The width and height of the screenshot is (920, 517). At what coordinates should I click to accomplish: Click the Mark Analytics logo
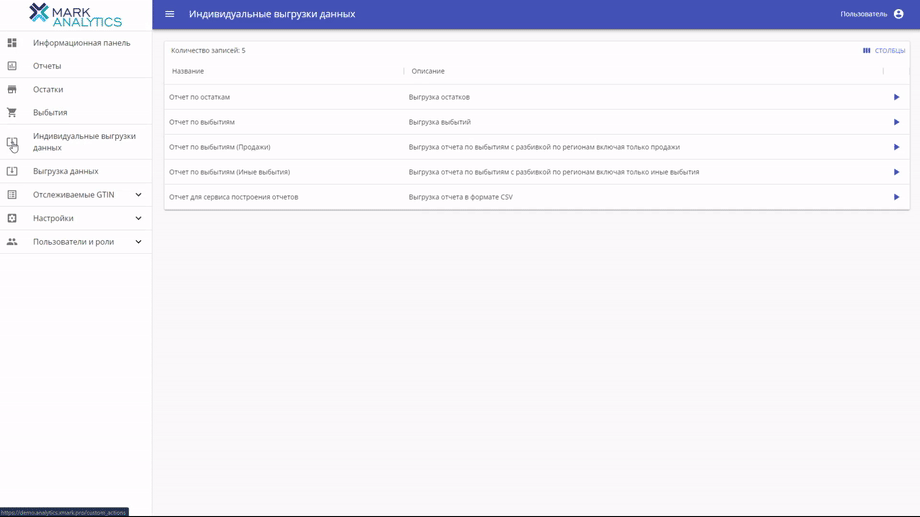(x=76, y=15)
